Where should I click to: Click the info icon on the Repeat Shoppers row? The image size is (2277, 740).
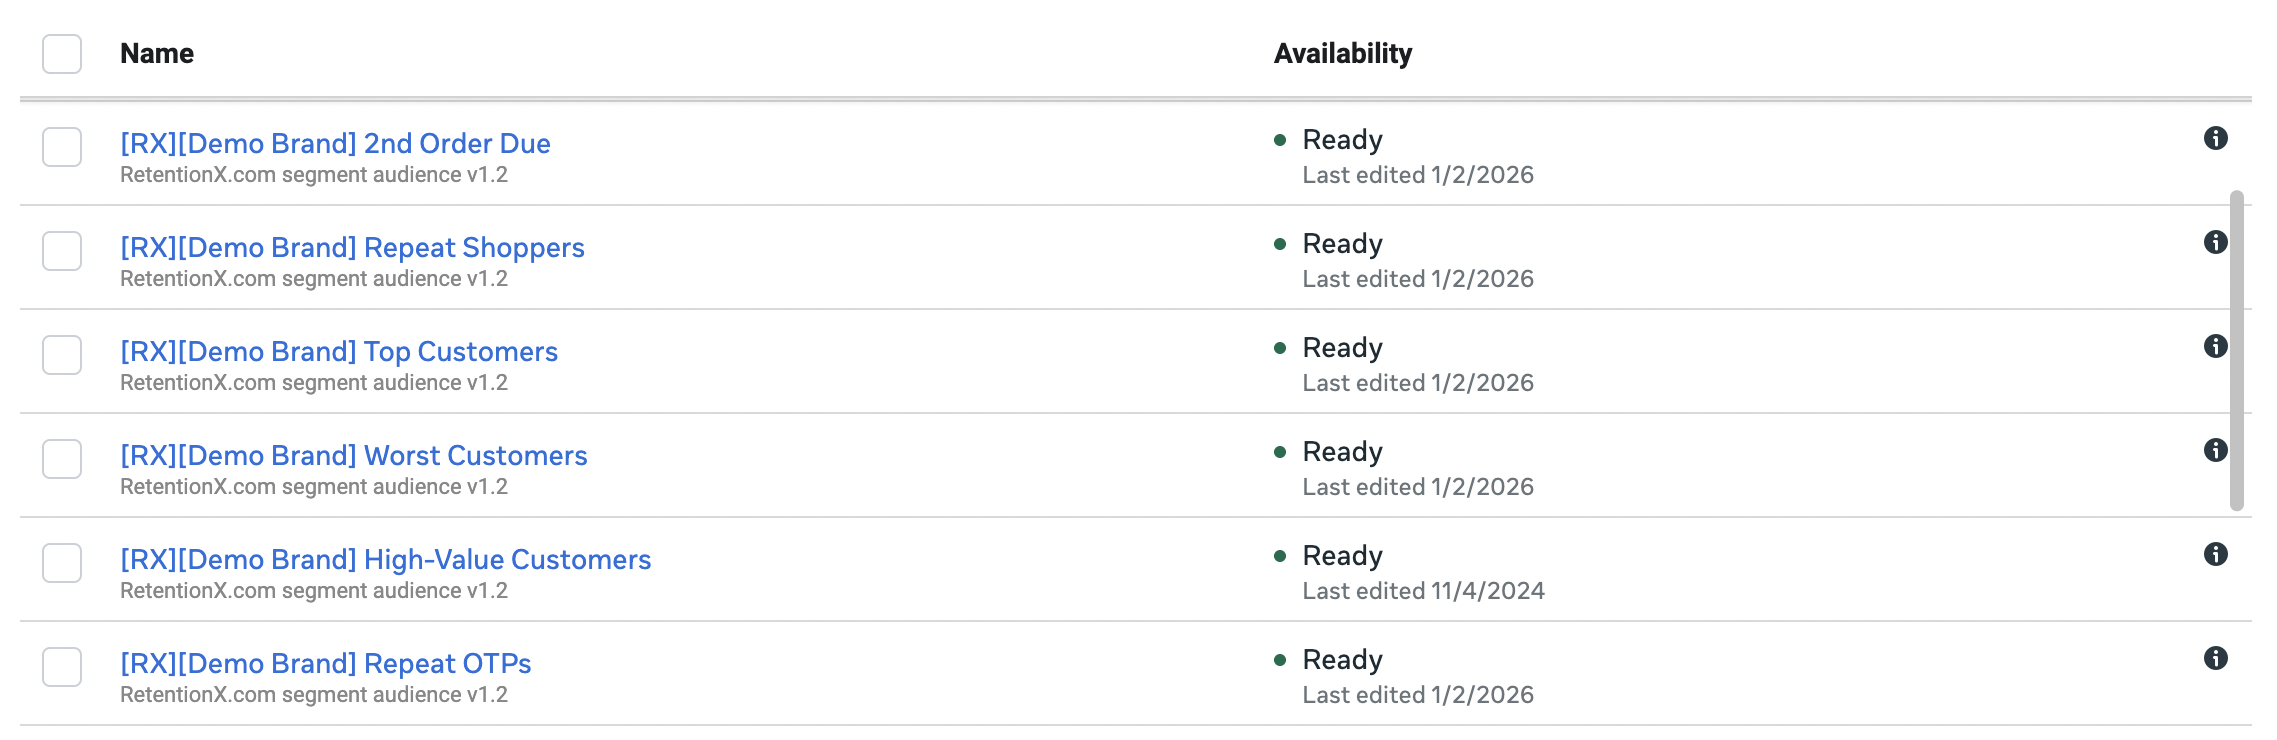(x=2218, y=243)
